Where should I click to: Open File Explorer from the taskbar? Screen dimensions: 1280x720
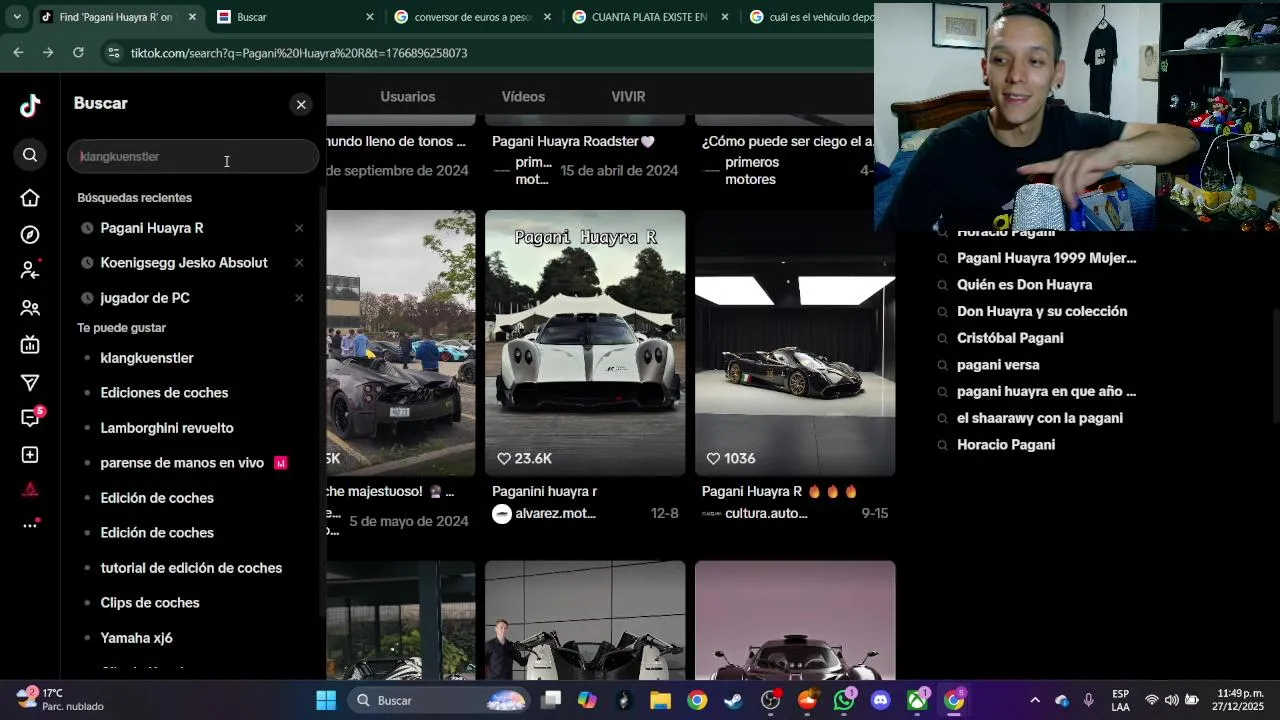tap(660, 700)
